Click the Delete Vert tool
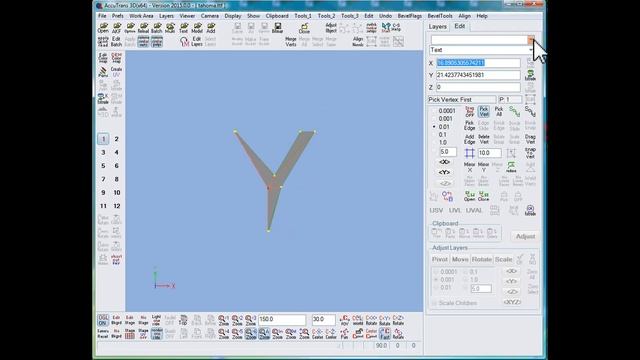Screen dimensions: 640x360 coord(484,139)
